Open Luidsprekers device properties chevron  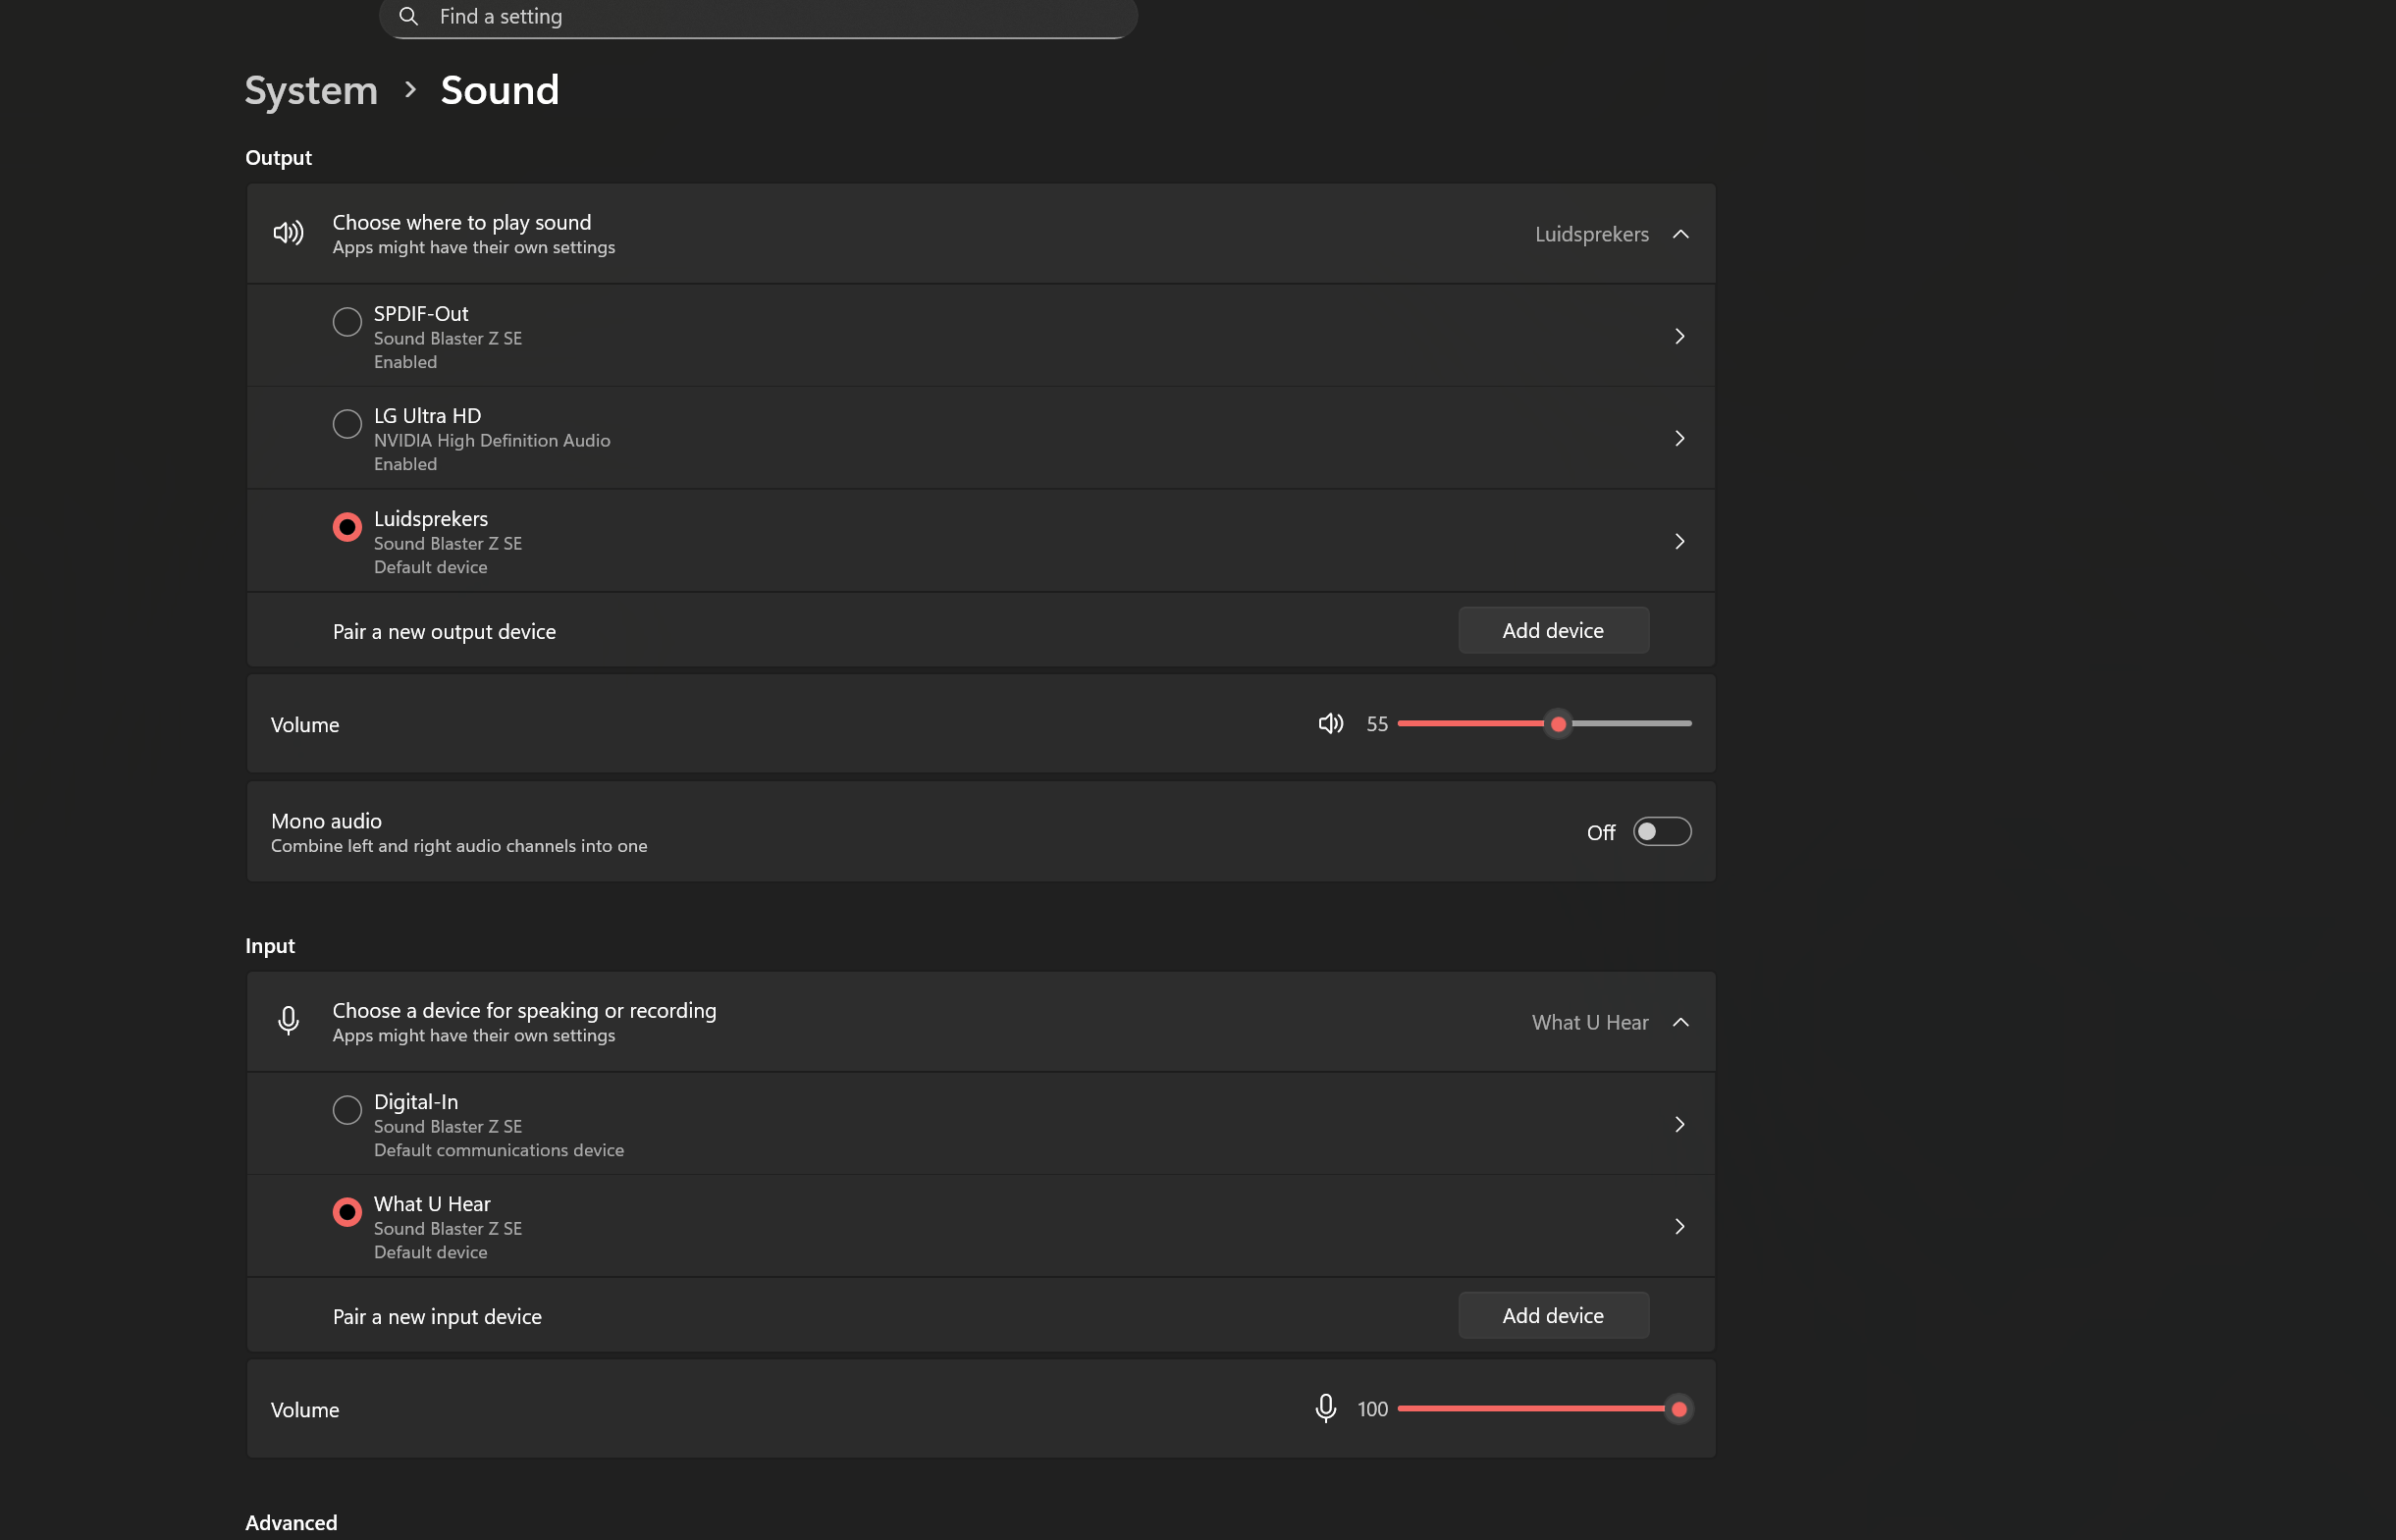click(x=1679, y=541)
